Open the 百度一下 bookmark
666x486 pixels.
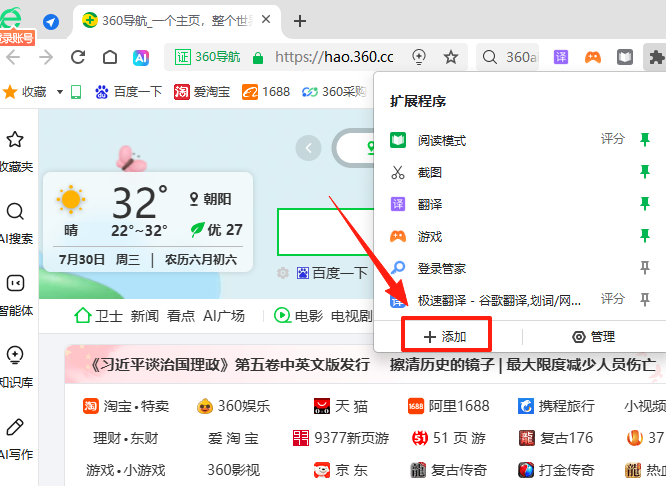pyautogui.click(x=129, y=92)
